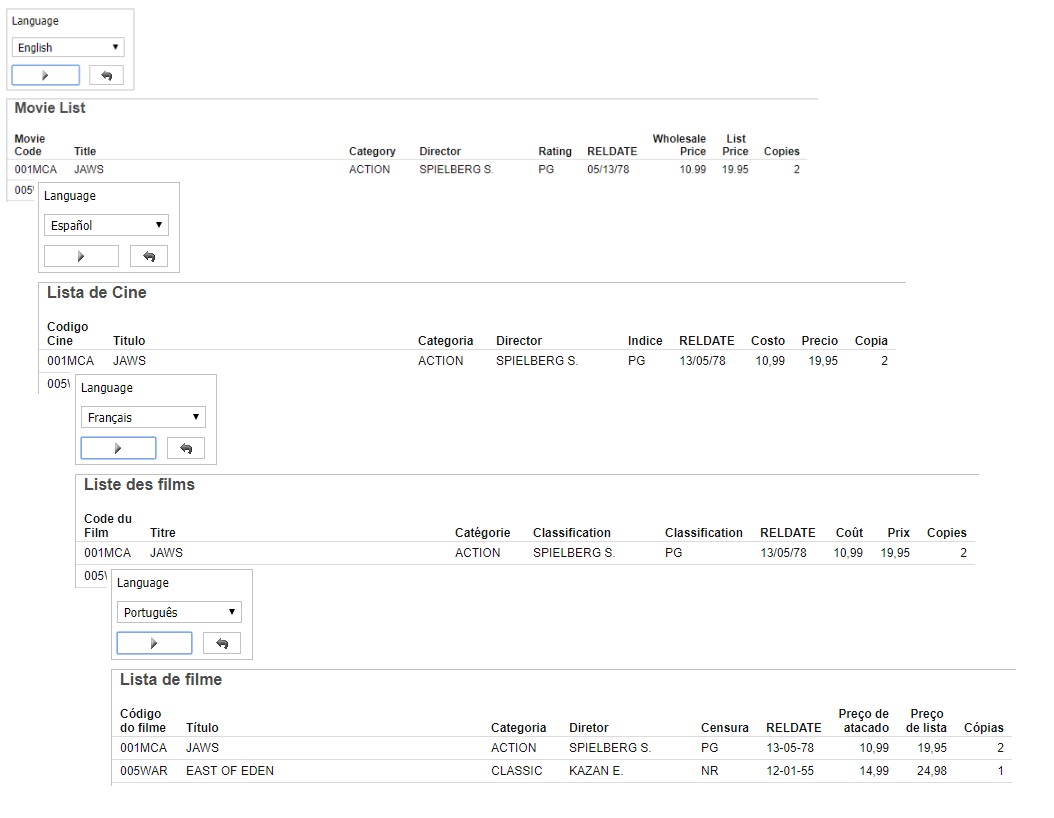This screenshot has width=1054, height=818.
Task: Click the Copies header in English report
Action: point(782,151)
